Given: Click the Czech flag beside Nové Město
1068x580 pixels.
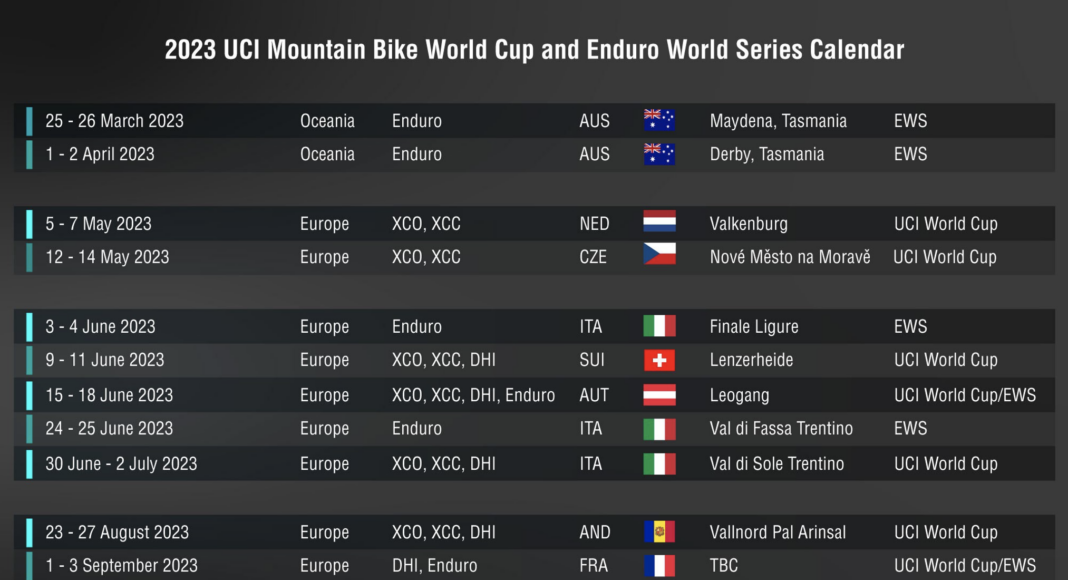Looking at the screenshot, I should 659,255.
